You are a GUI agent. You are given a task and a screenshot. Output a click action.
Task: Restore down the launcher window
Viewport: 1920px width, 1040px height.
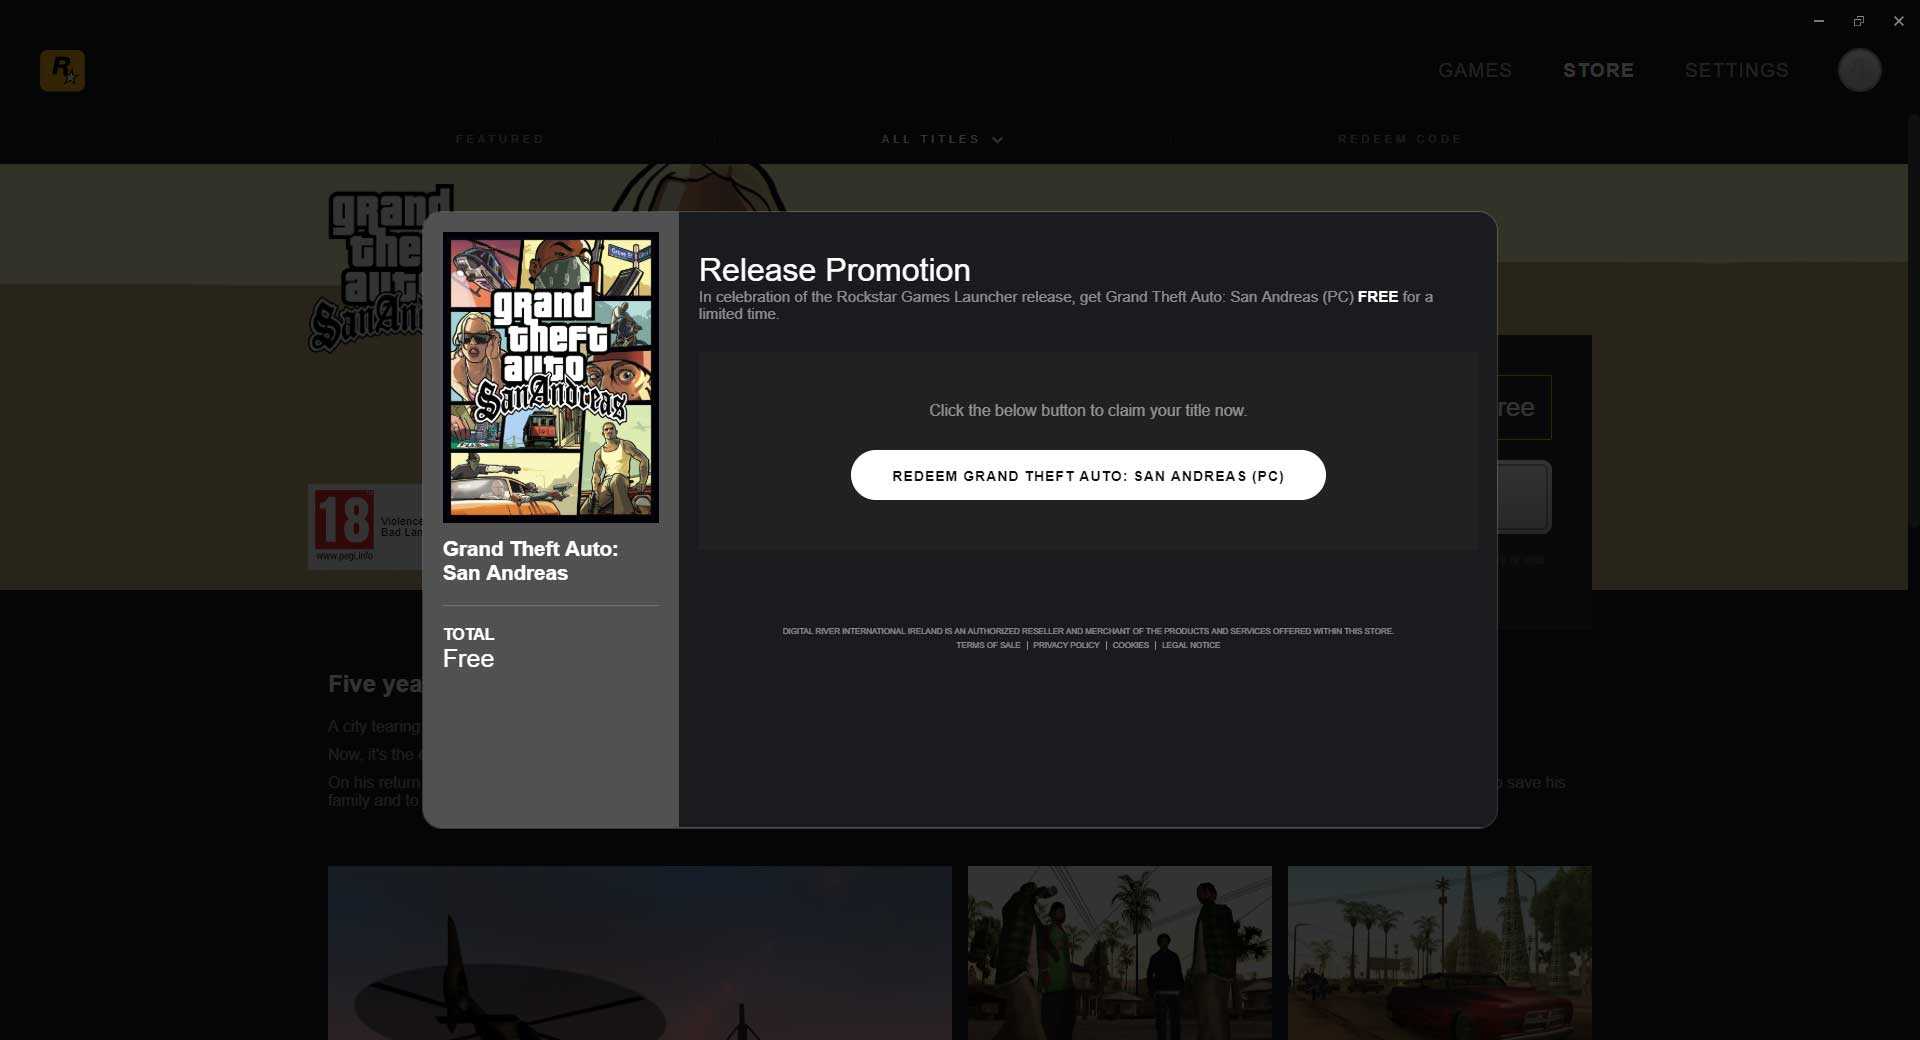pos(1858,21)
